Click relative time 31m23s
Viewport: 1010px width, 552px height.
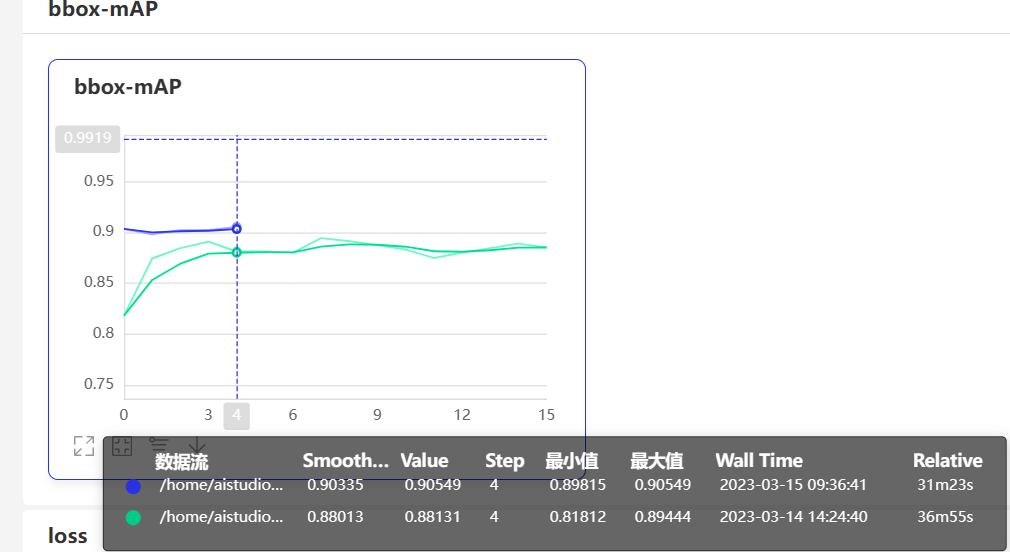click(946, 485)
